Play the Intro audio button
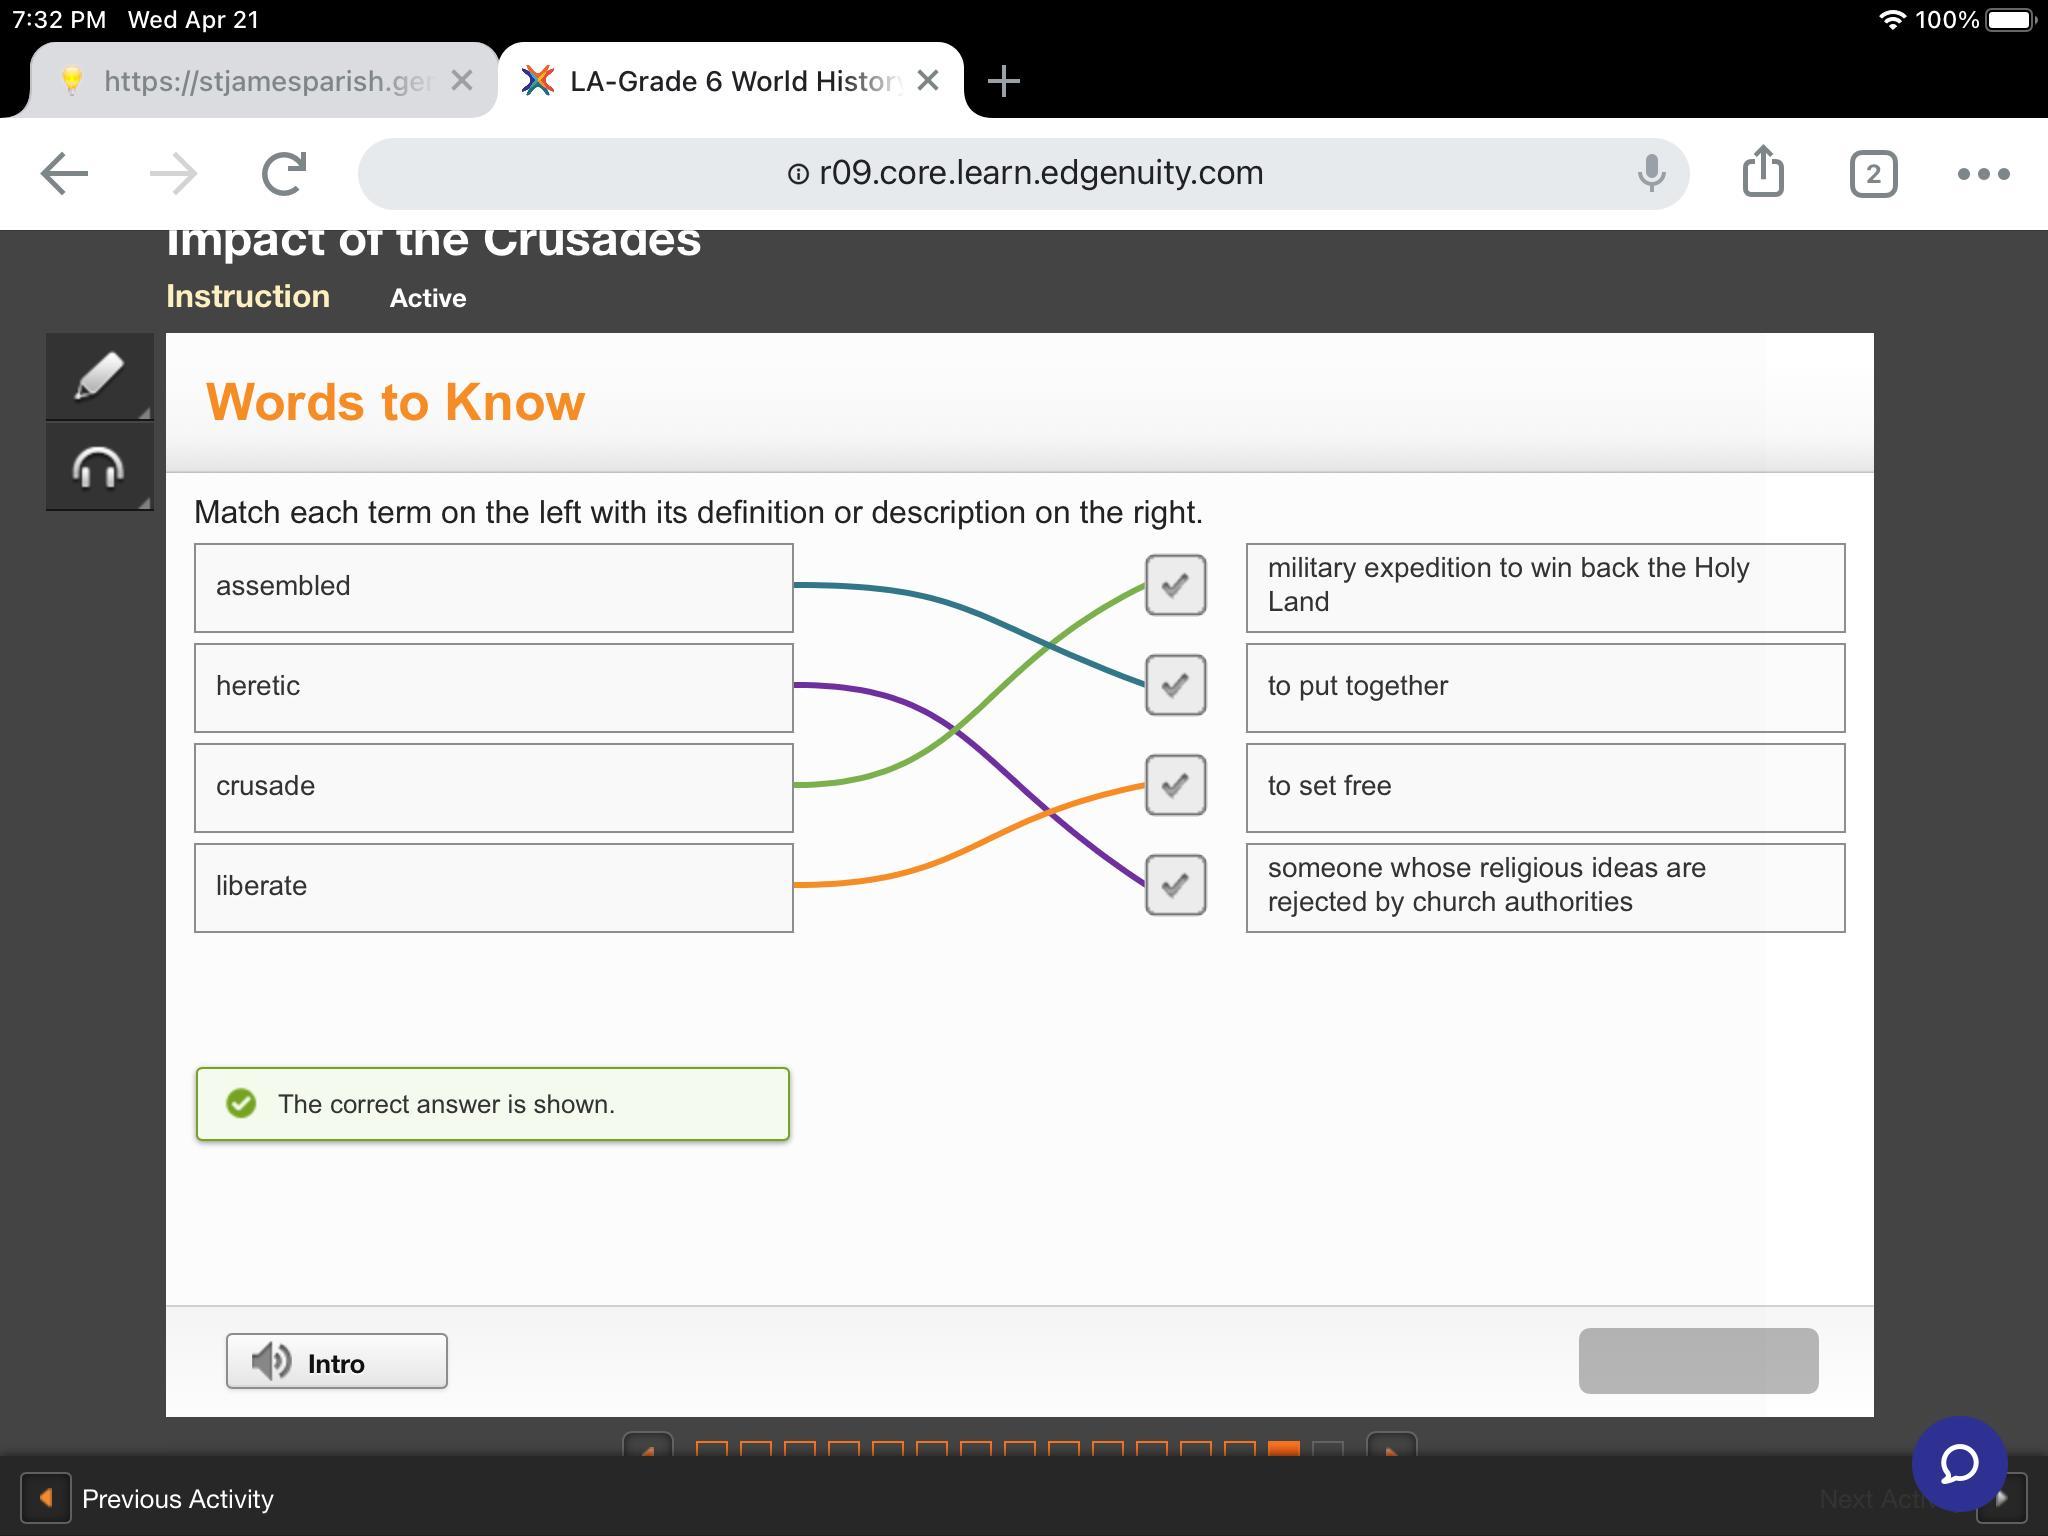The height and width of the screenshot is (1536, 2048). [x=336, y=1362]
